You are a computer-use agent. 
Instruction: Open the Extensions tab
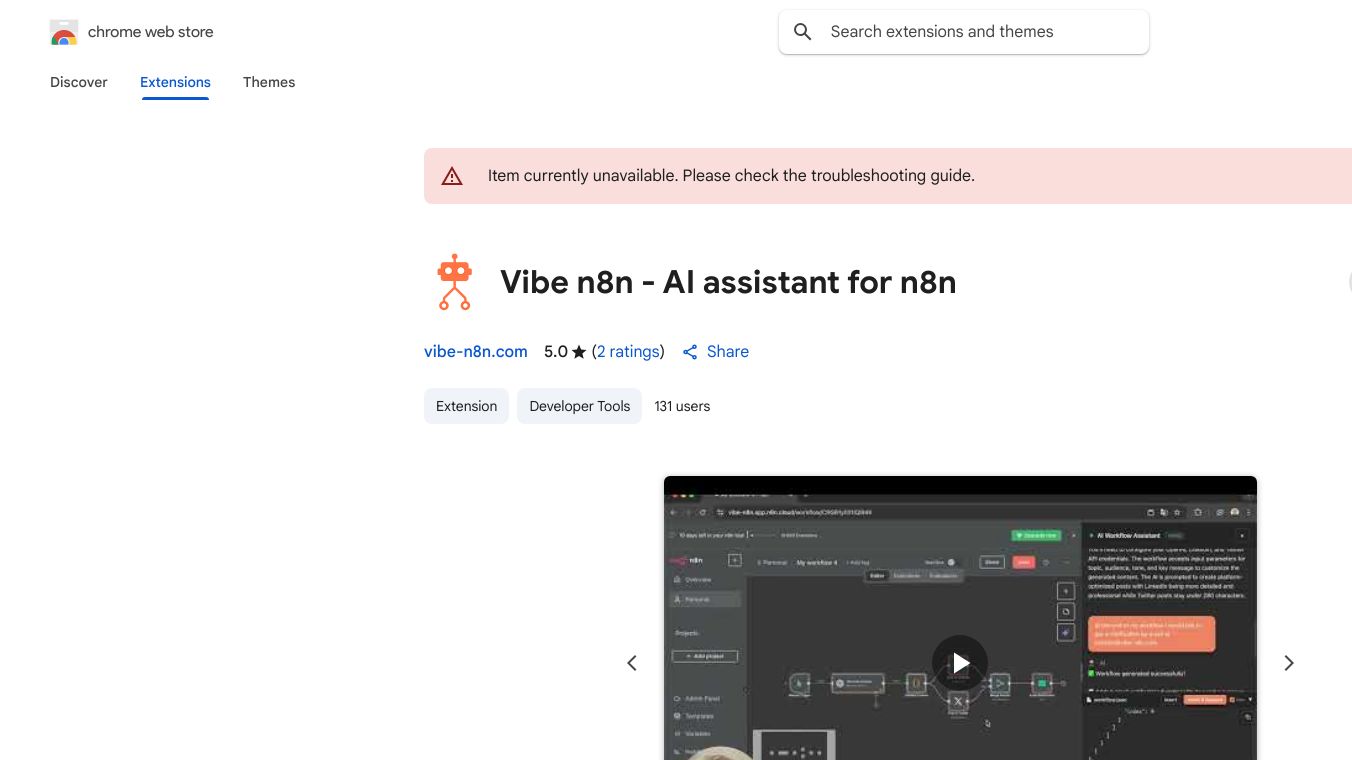pos(175,82)
